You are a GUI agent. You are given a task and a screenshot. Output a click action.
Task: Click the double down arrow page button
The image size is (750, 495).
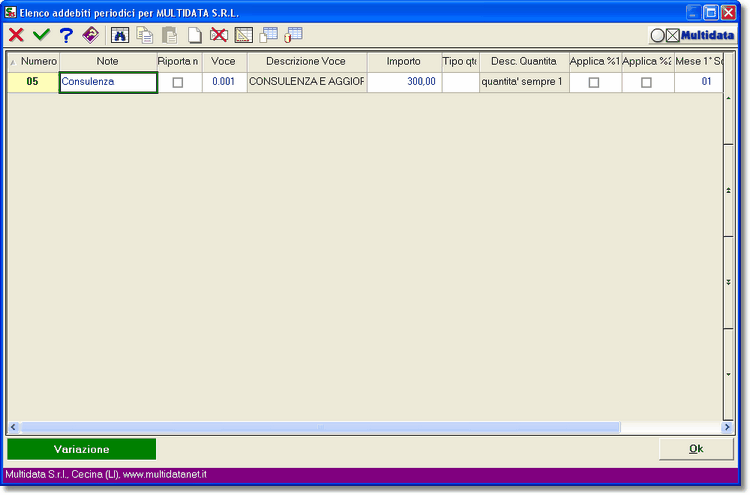pyautogui.click(x=728, y=283)
